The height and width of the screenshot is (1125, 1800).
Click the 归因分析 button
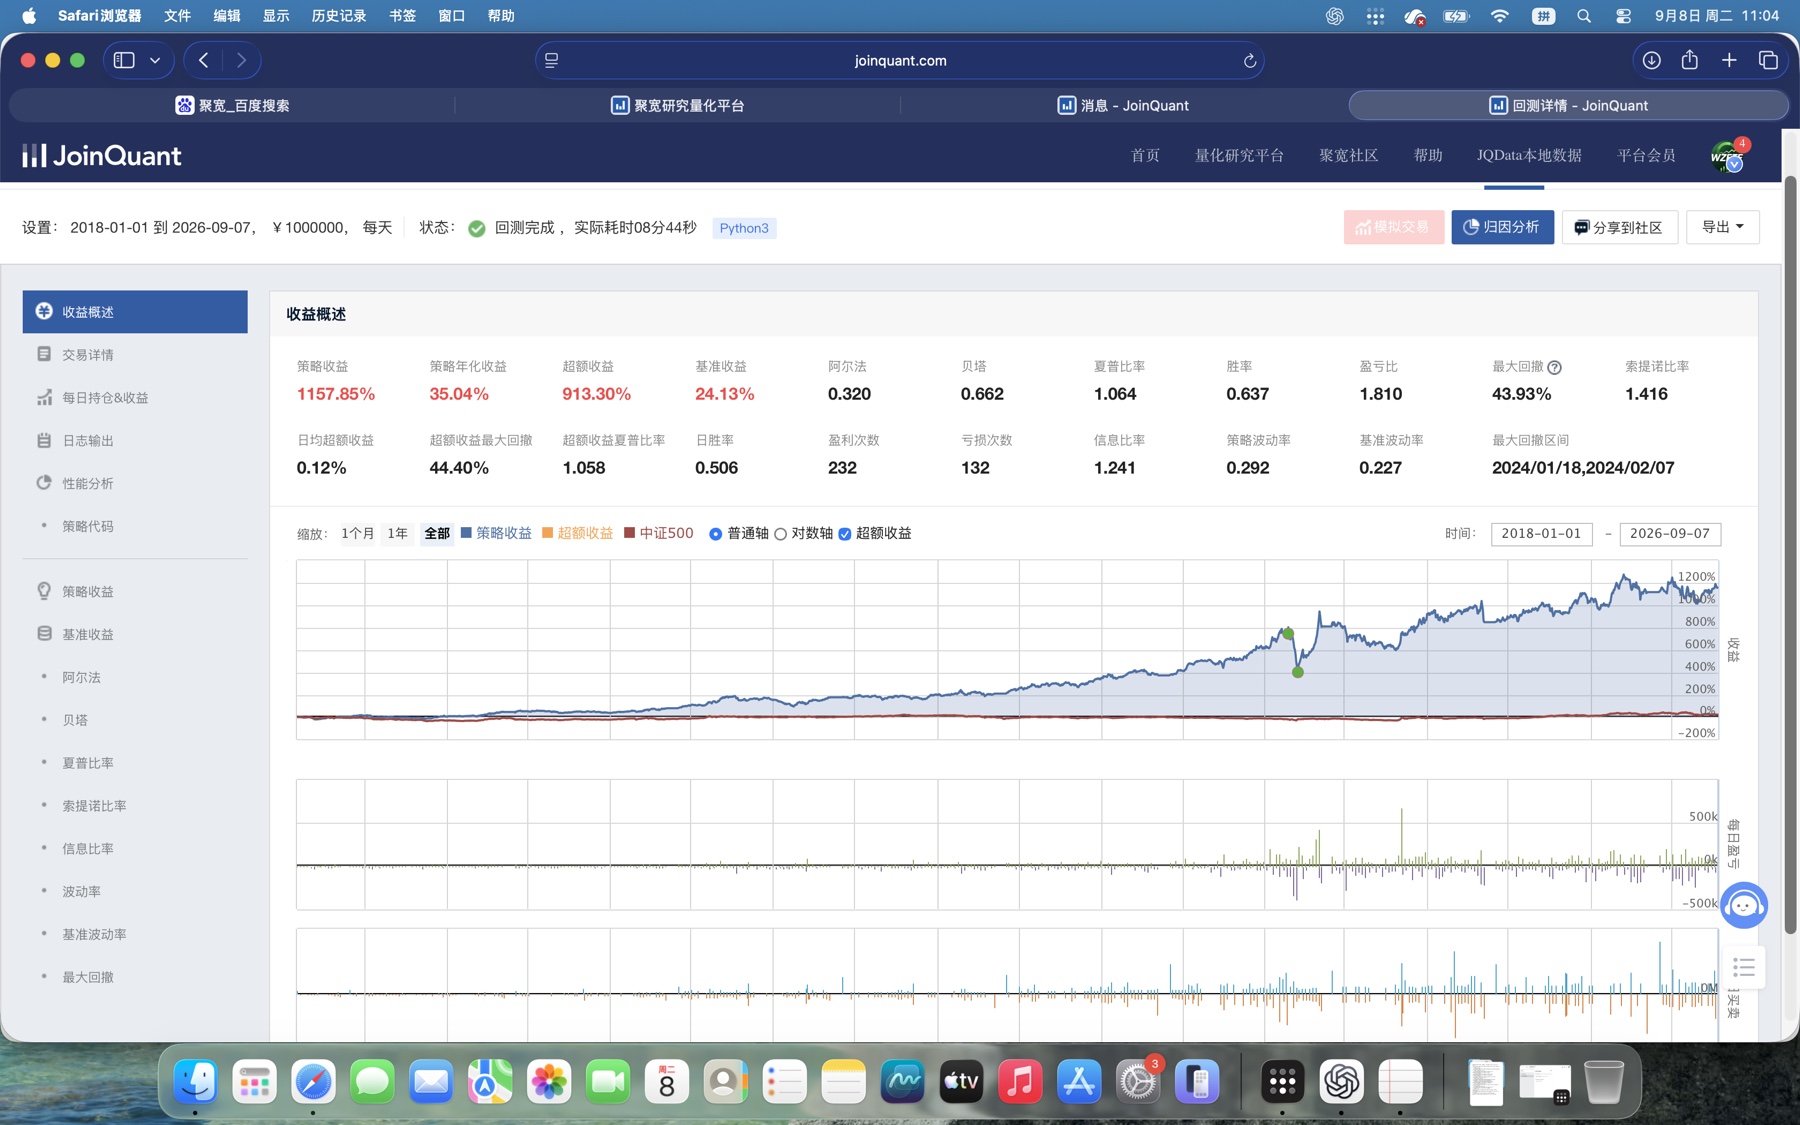click(1502, 227)
